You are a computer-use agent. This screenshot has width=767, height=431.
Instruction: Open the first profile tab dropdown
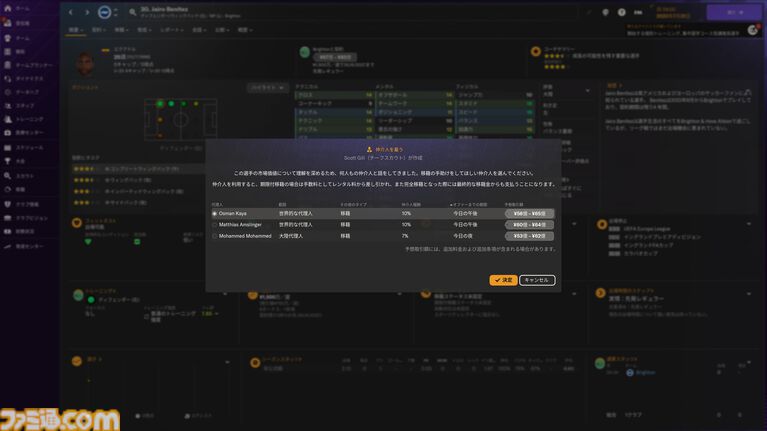pyautogui.click(x=75, y=30)
